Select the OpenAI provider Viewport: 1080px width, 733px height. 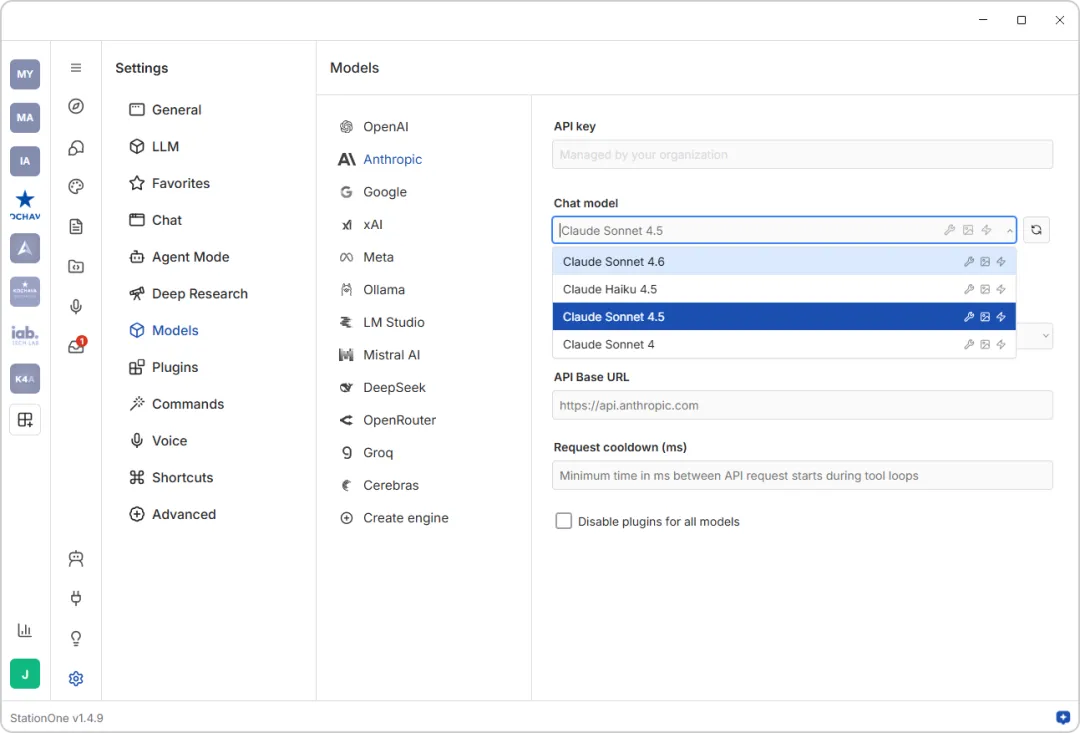click(x=374, y=127)
